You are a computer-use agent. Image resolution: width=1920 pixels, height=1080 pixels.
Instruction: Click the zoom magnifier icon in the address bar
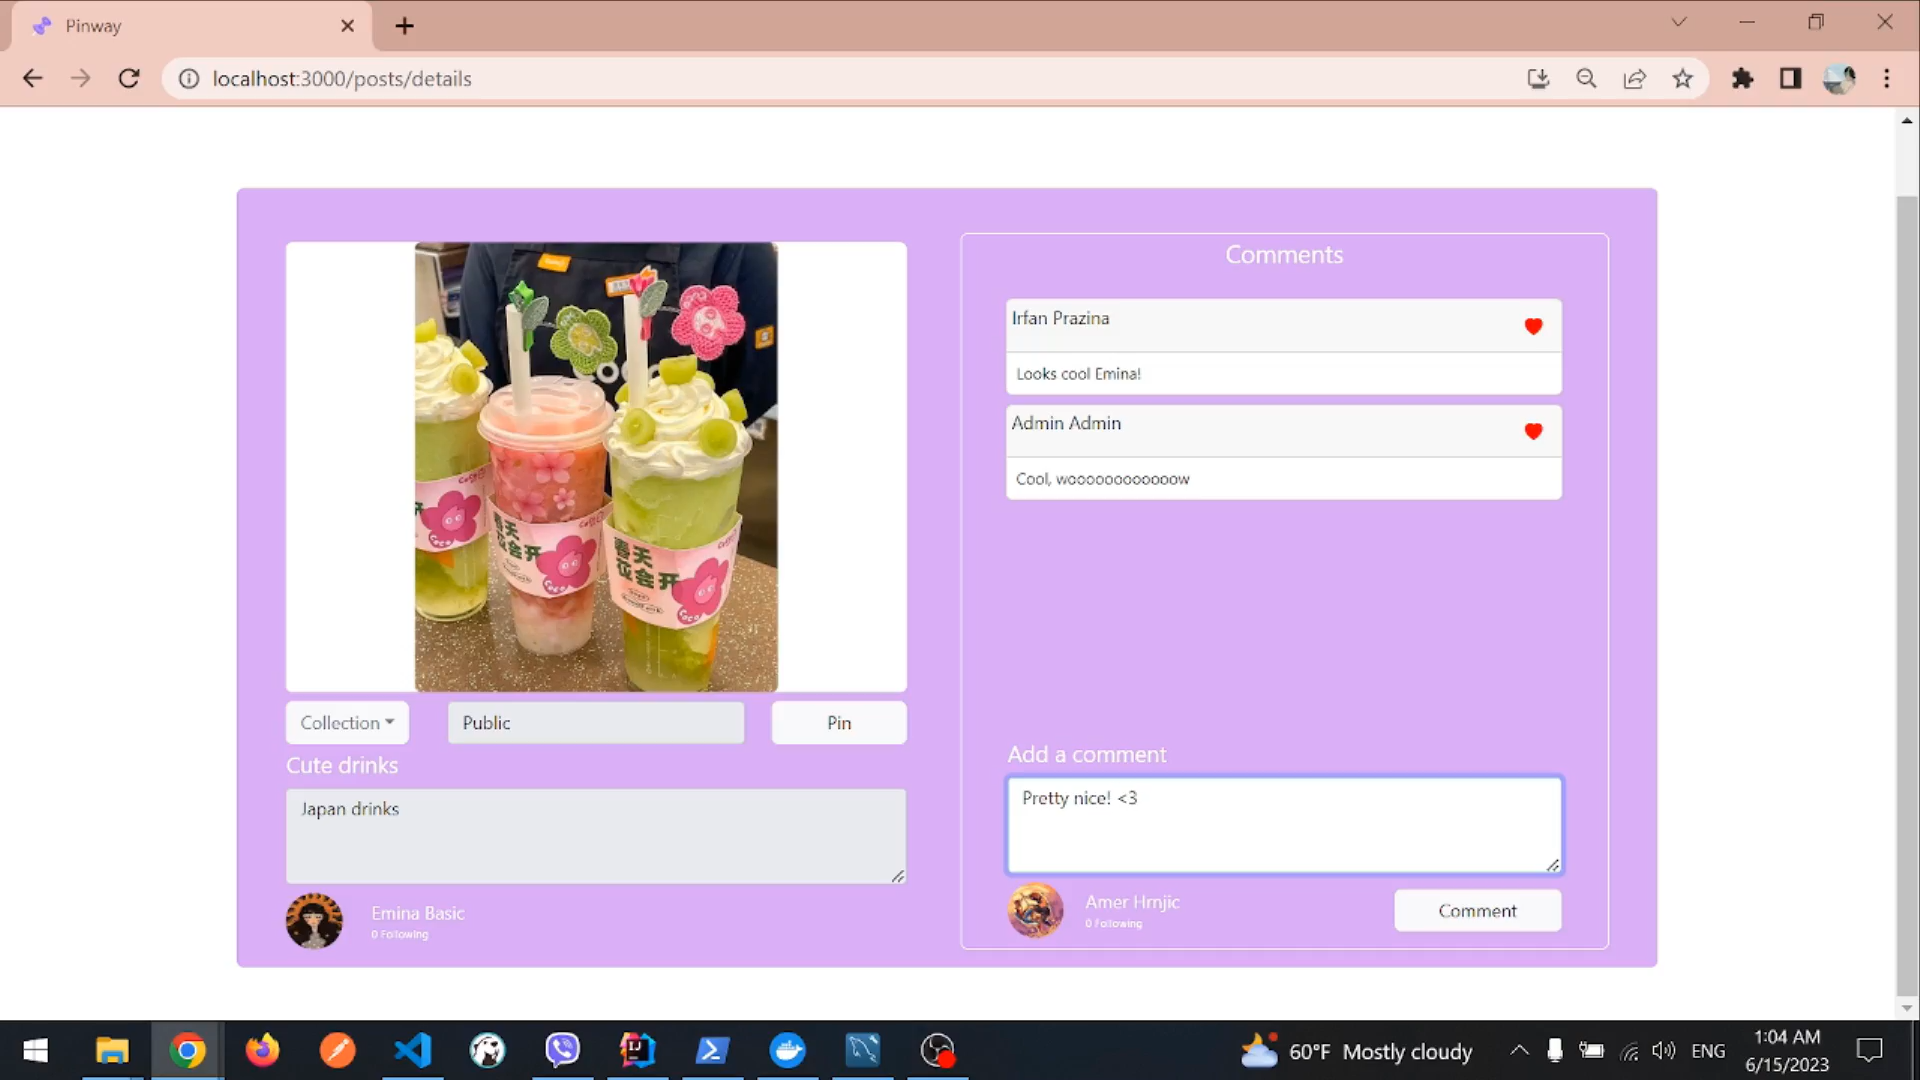pyautogui.click(x=1586, y=79)
